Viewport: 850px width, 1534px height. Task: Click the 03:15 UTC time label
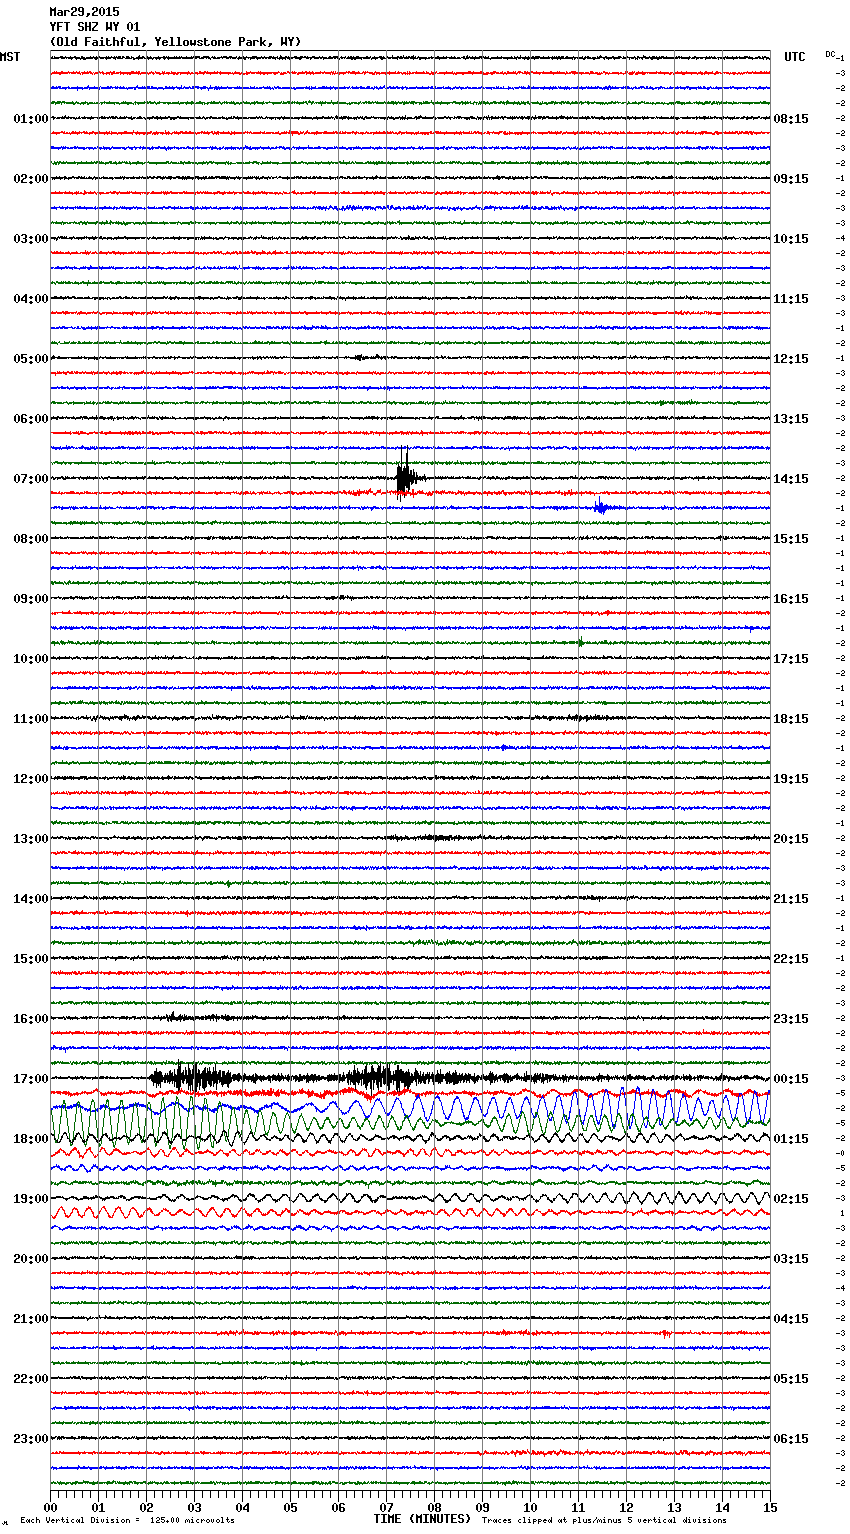(791, 1259)
